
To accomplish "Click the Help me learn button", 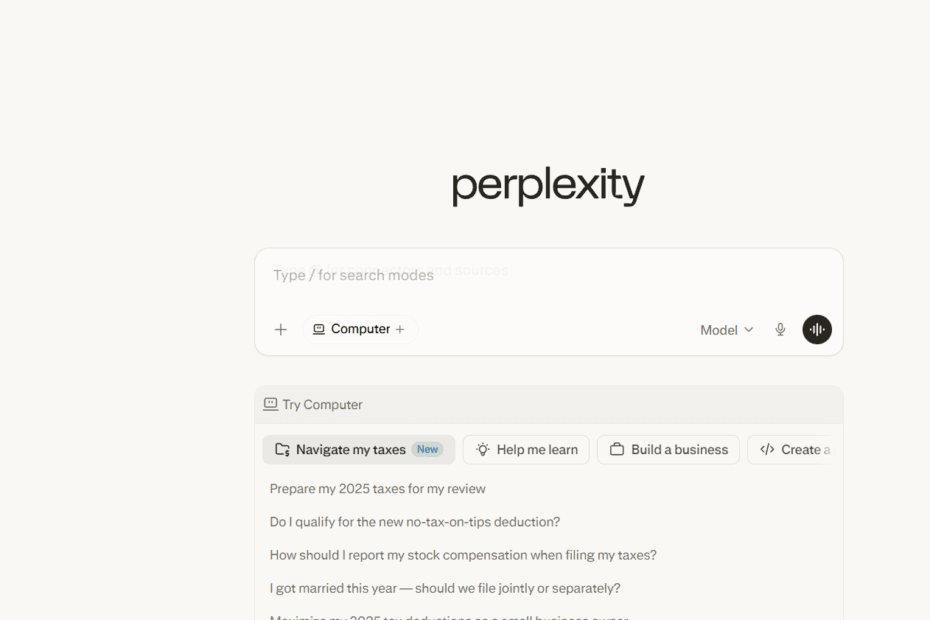I will coord(526,449).
